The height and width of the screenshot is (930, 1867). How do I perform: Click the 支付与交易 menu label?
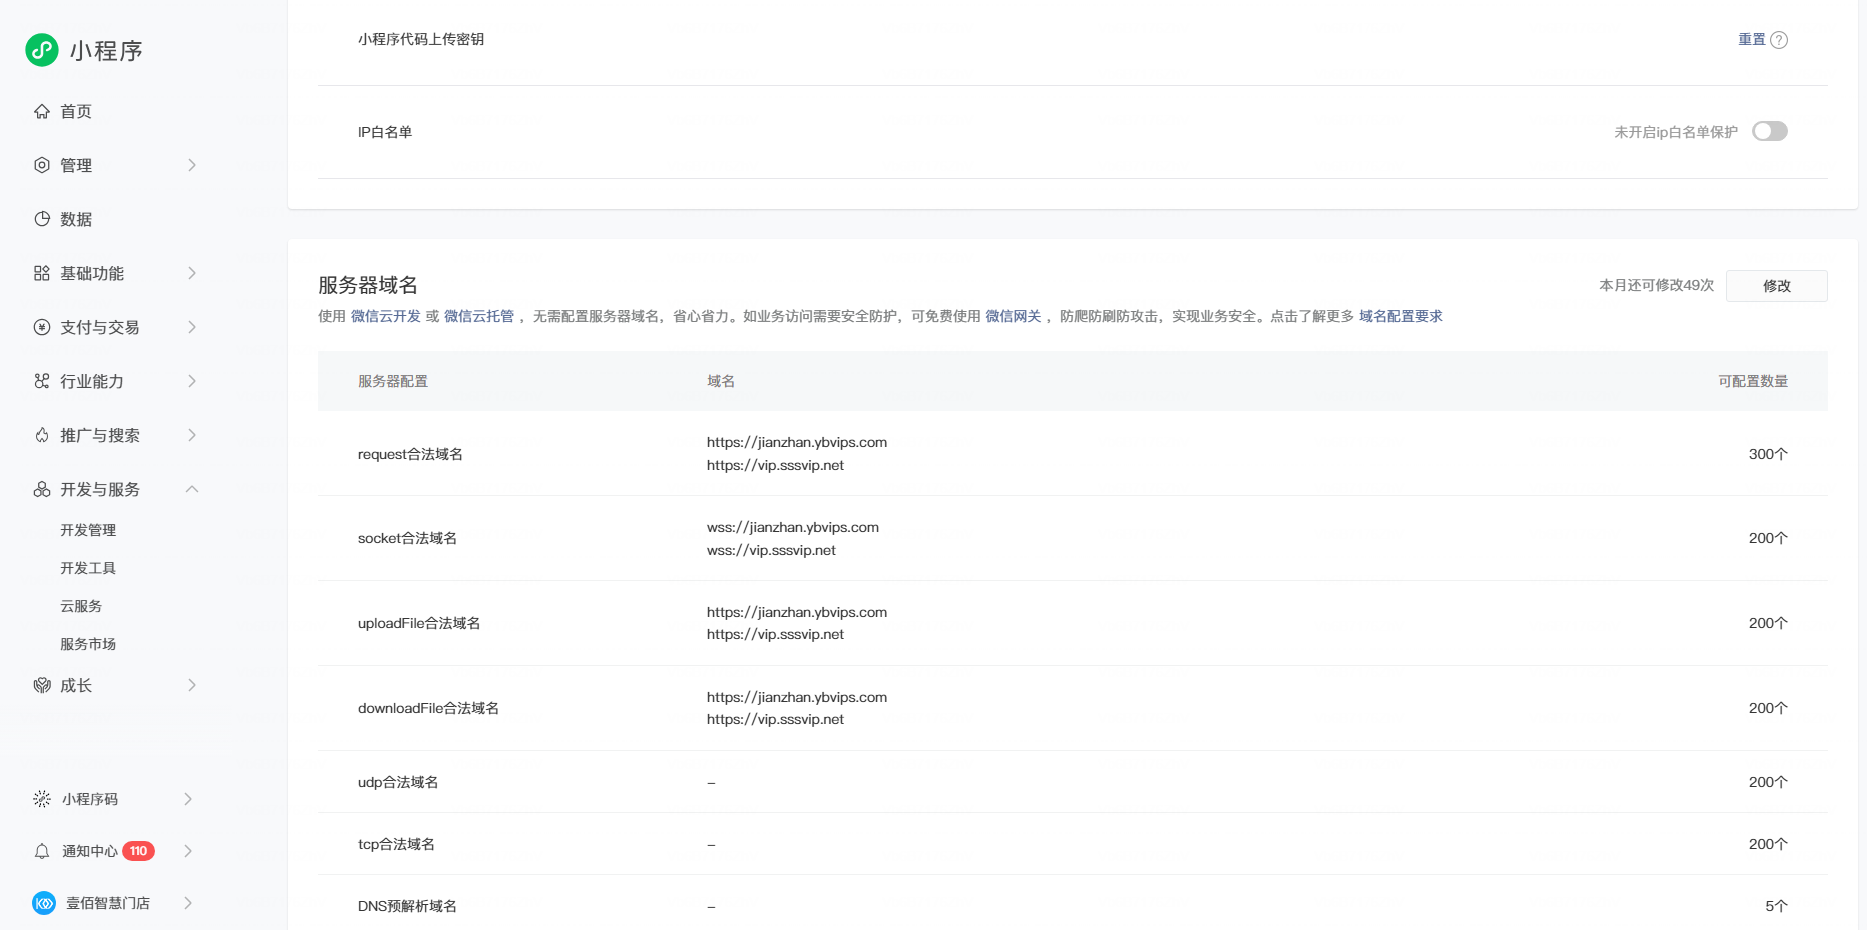tap(100, 327)
